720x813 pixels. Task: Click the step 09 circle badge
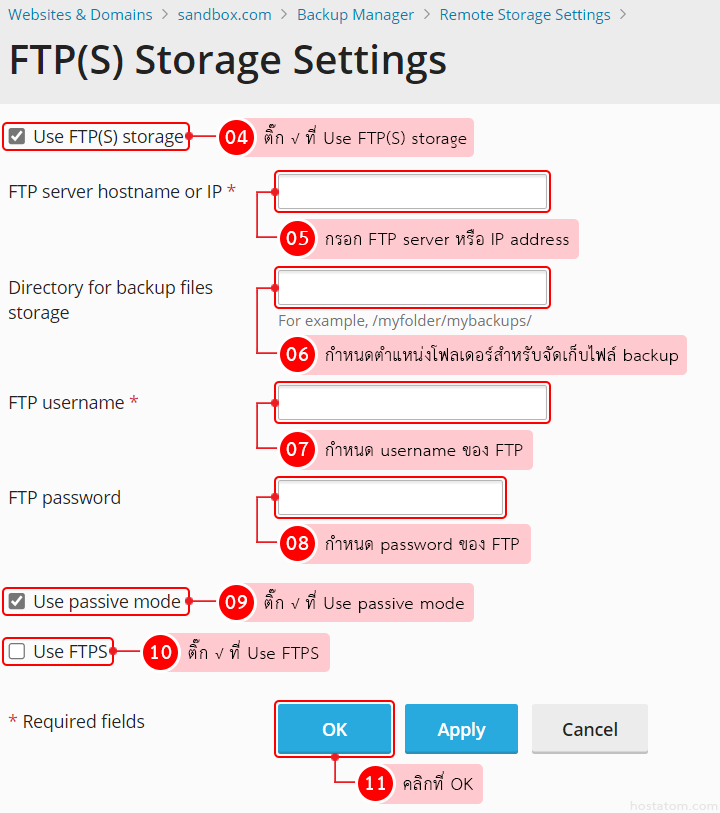pyautogui.click(x=236, y=602)
